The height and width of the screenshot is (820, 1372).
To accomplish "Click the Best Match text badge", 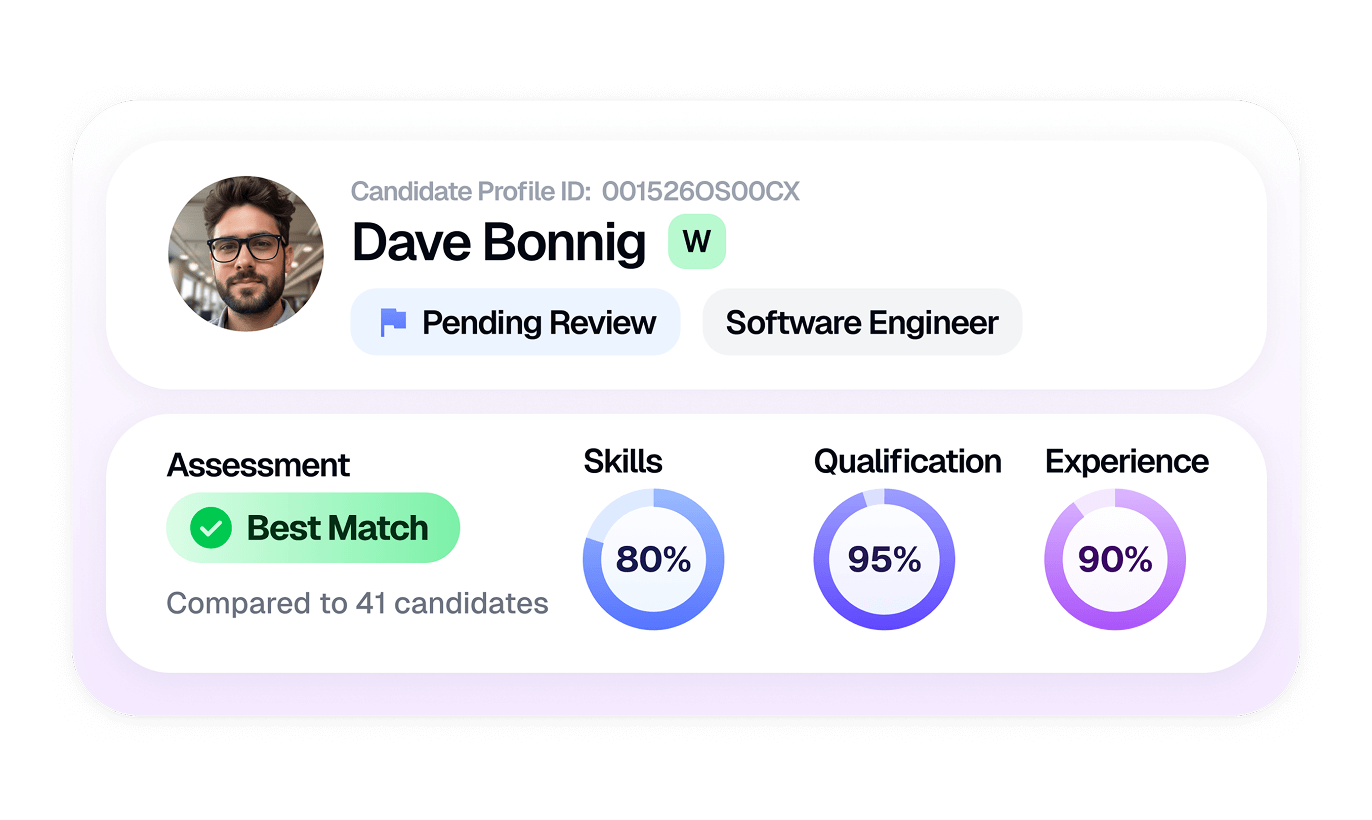I will point(337,528).
